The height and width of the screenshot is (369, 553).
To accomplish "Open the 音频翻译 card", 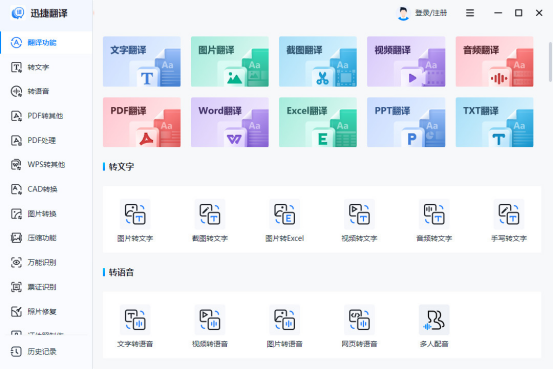I will coord(494,61).
